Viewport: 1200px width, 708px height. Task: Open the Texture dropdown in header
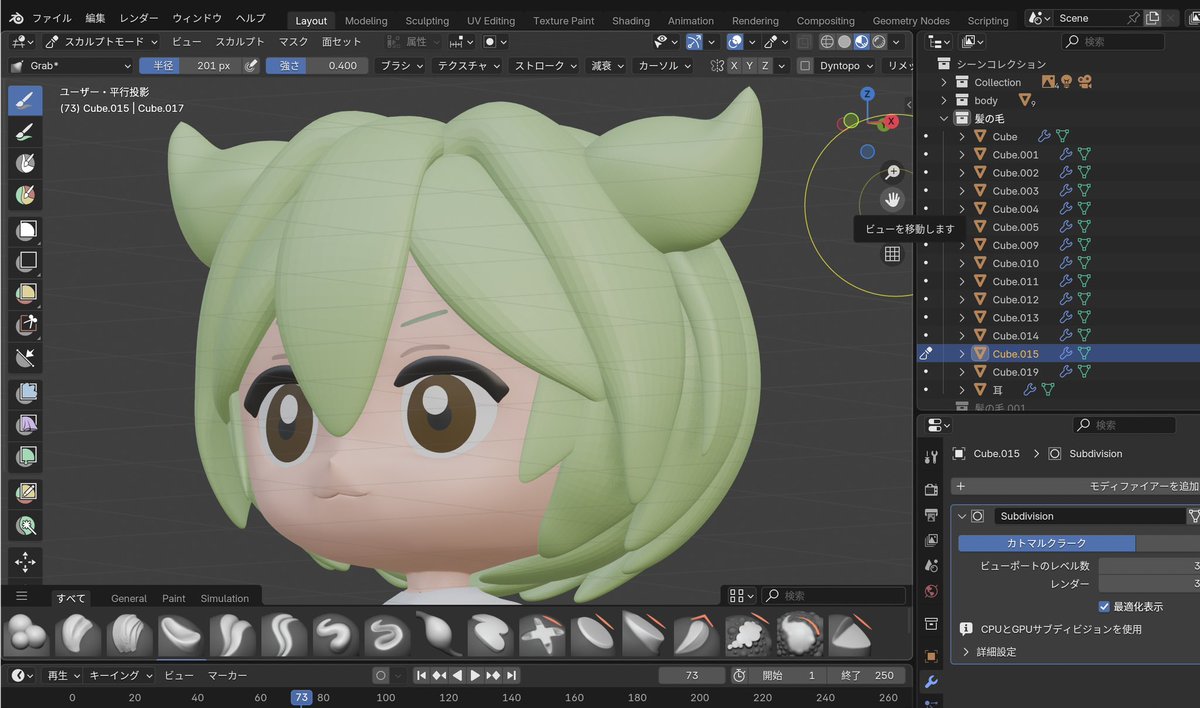click(x=469, y=65)
